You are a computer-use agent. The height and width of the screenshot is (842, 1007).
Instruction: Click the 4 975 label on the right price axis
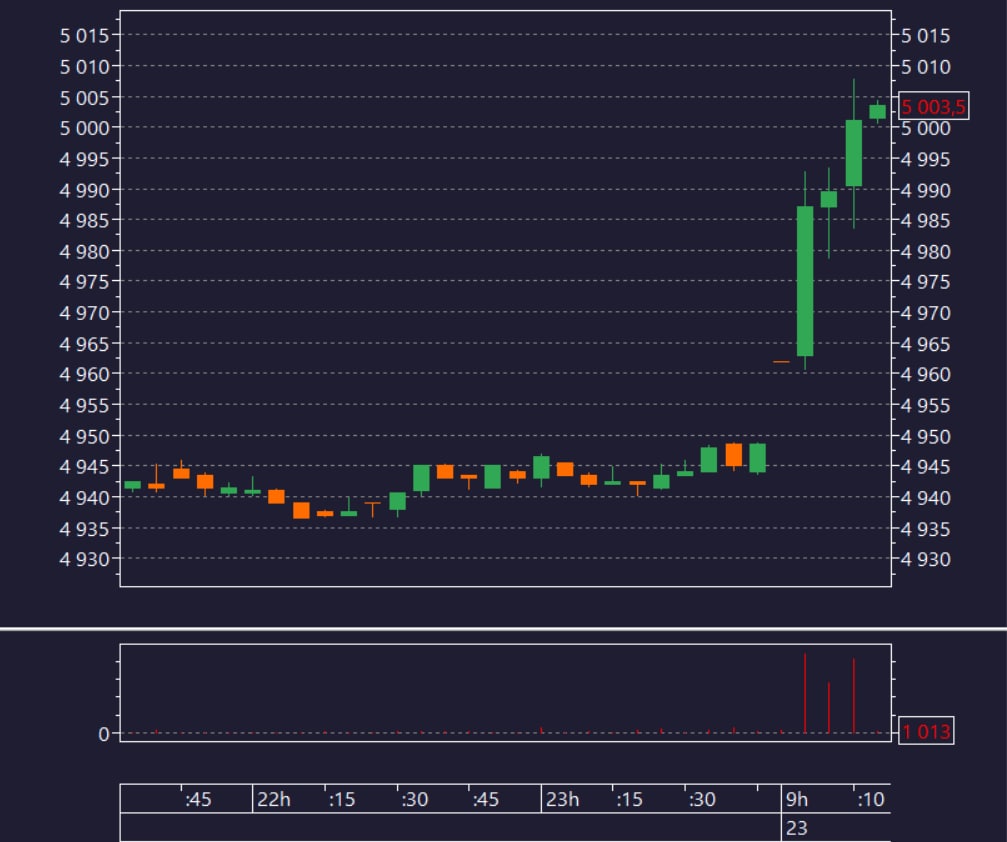[925, 282]
